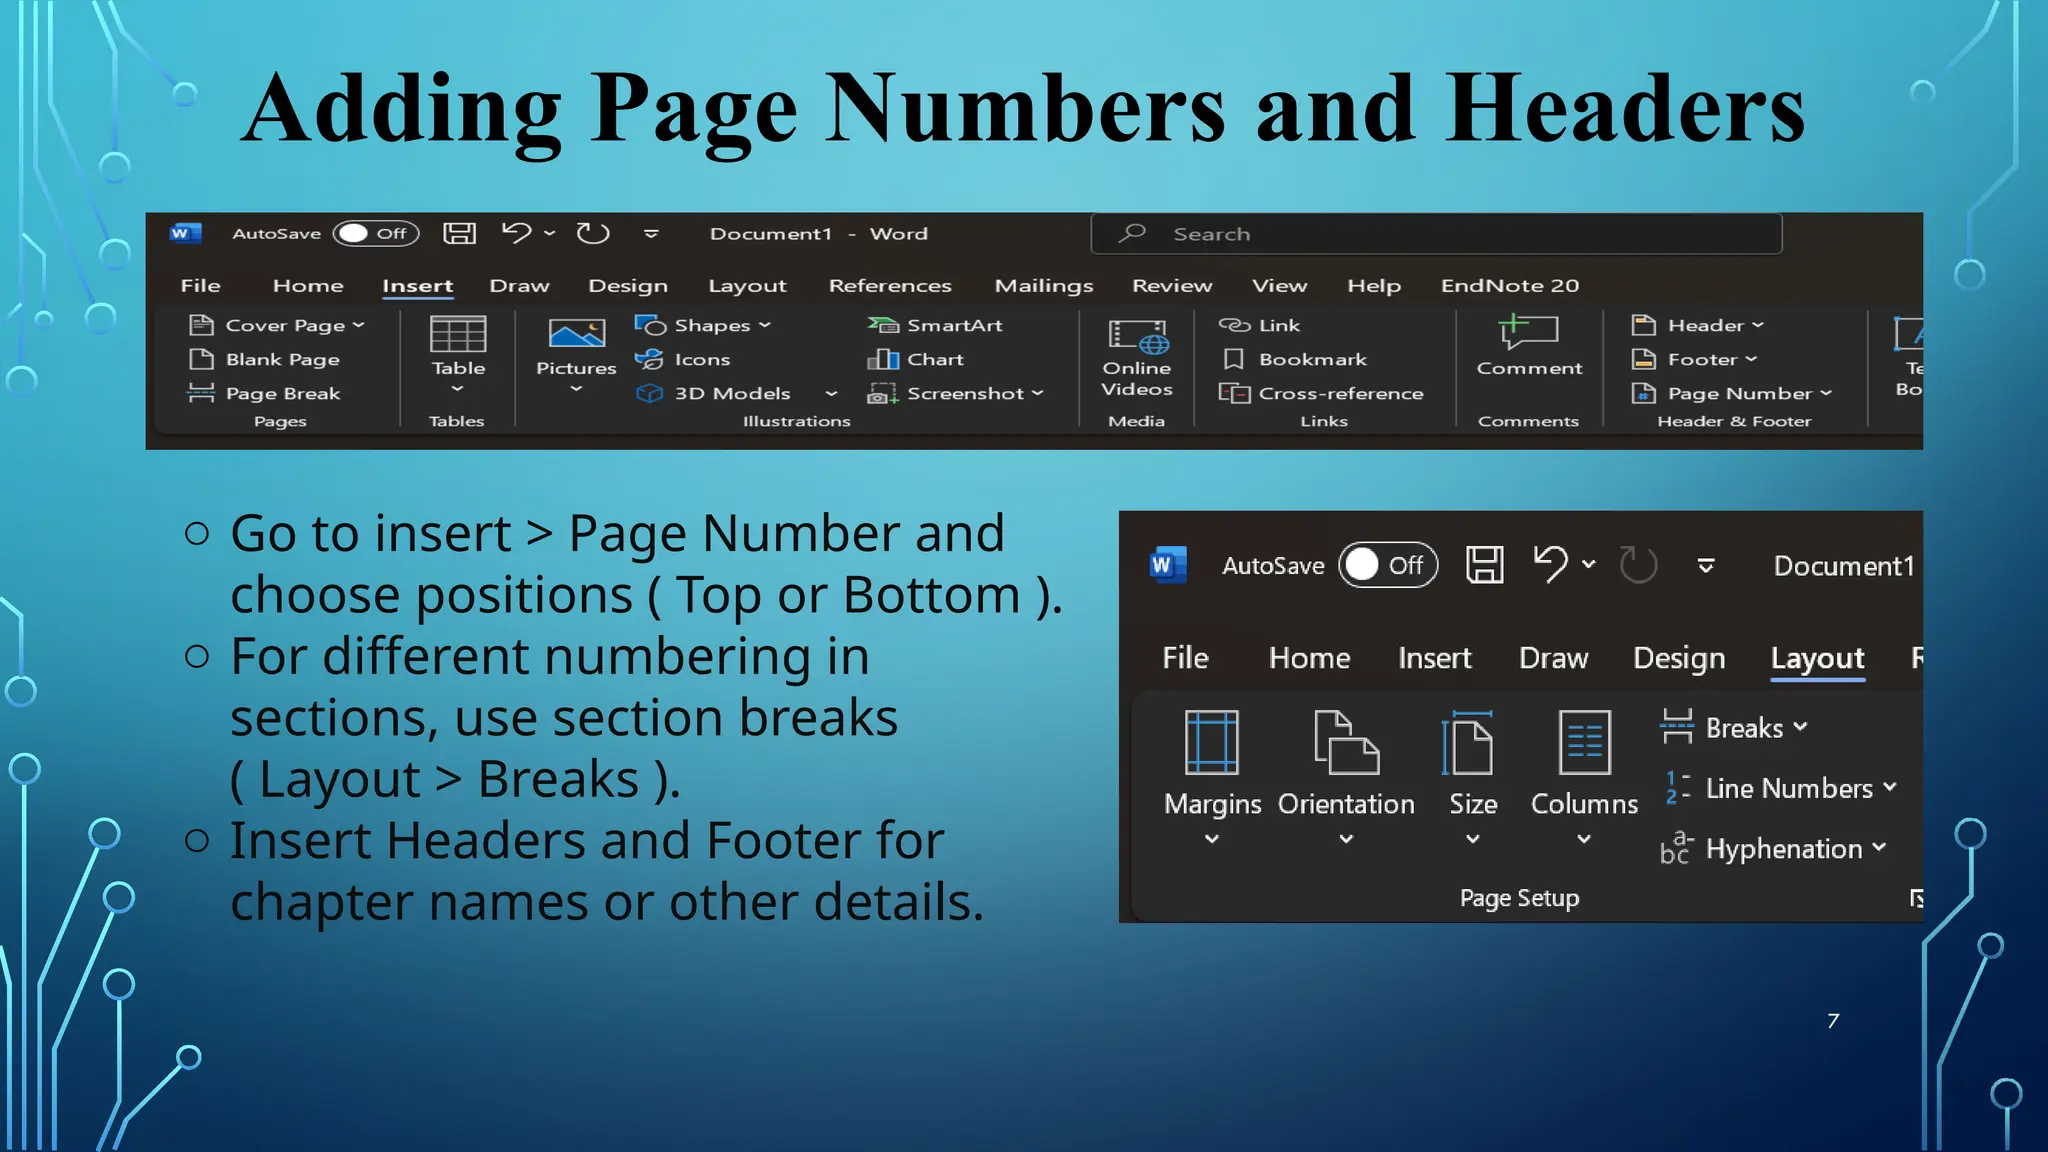Click Redo in the top Word title bar

593,233
